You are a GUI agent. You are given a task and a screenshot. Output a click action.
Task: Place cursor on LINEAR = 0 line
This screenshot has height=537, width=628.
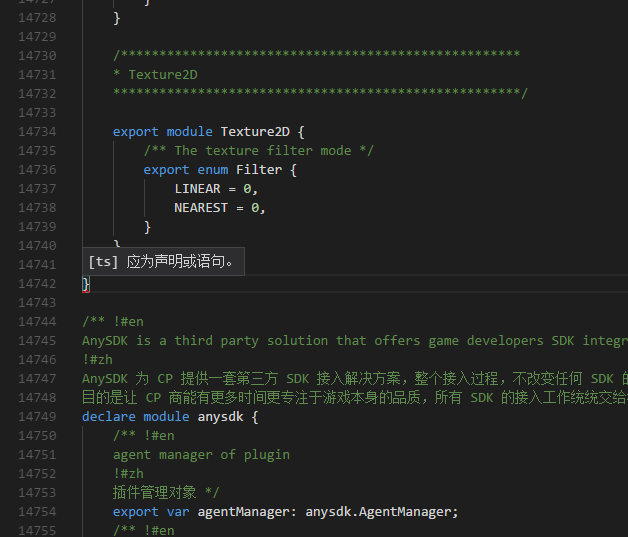tap(216, 188)
